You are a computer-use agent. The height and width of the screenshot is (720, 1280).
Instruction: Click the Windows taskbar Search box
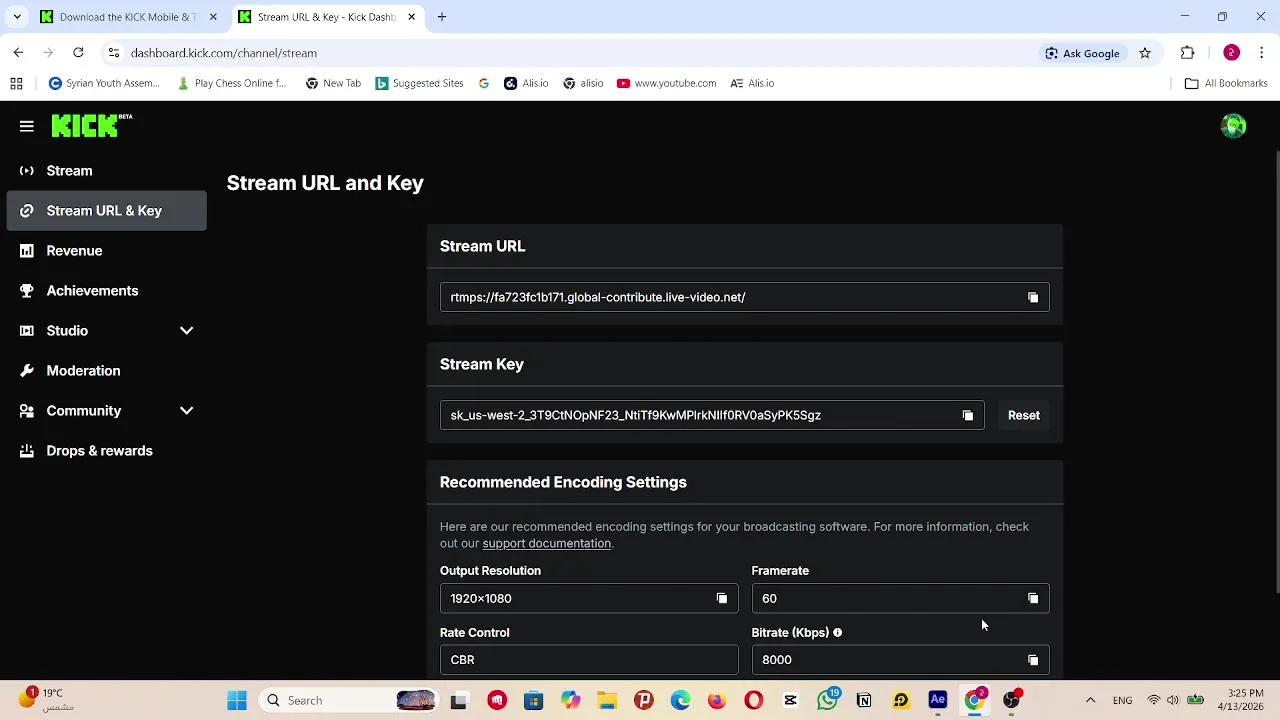(x=349, y=700)
